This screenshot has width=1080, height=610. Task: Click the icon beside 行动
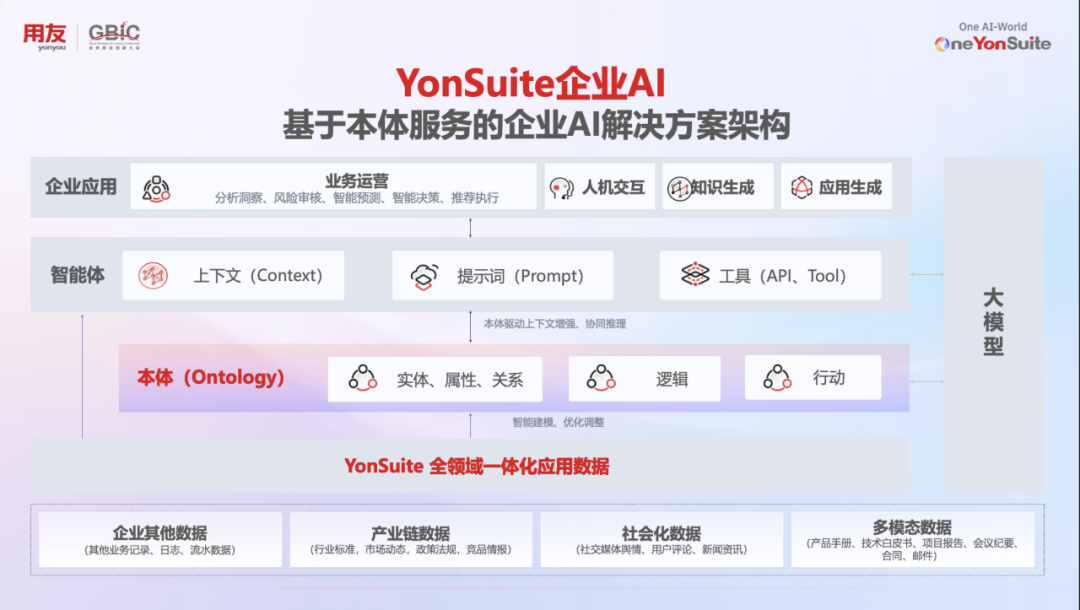coord(777,377)
